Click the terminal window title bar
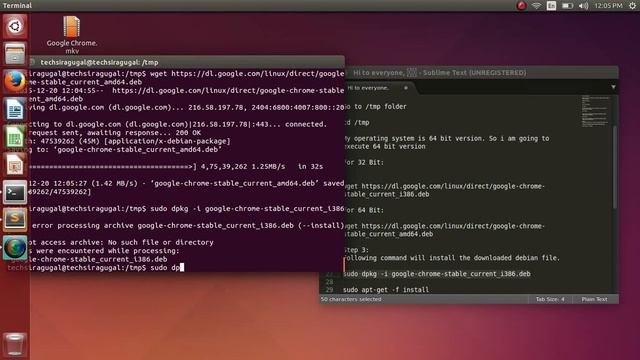Viewport: 640px width, 360px height. click(x=187, y=62)
